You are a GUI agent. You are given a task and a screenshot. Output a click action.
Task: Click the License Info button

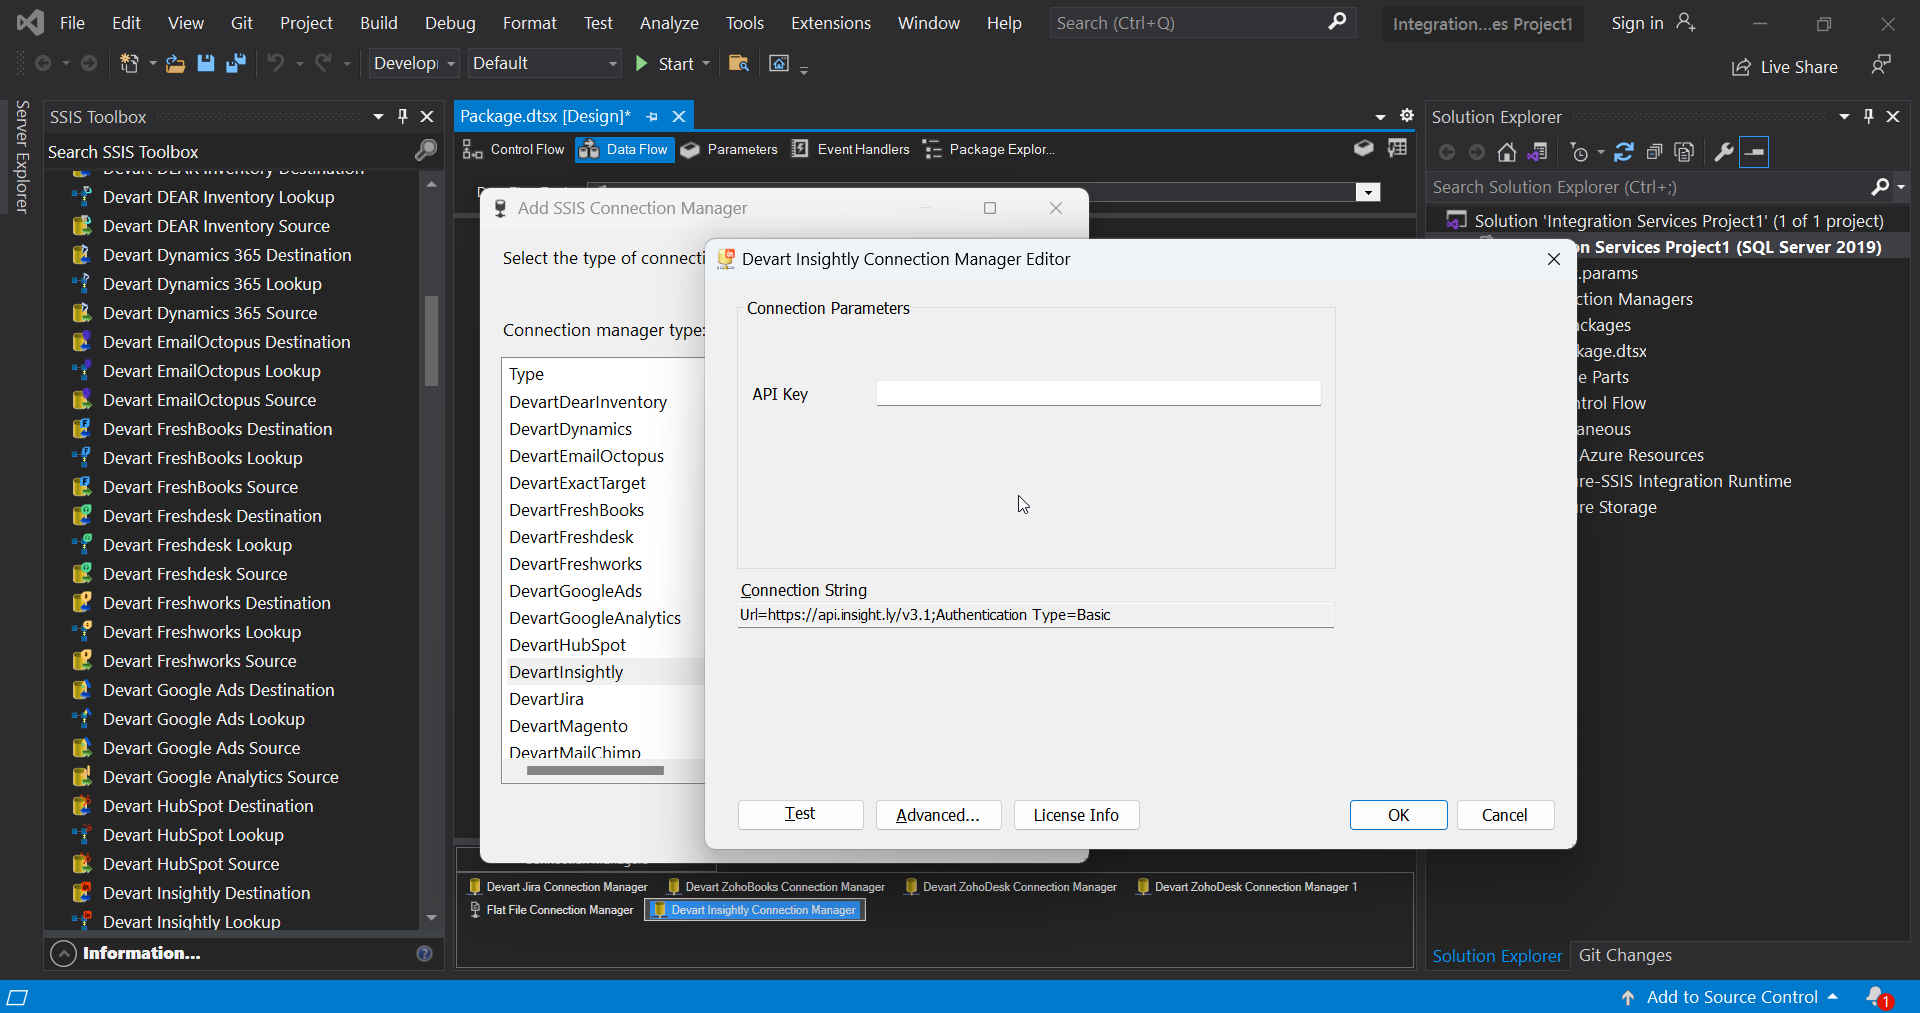1076,815
